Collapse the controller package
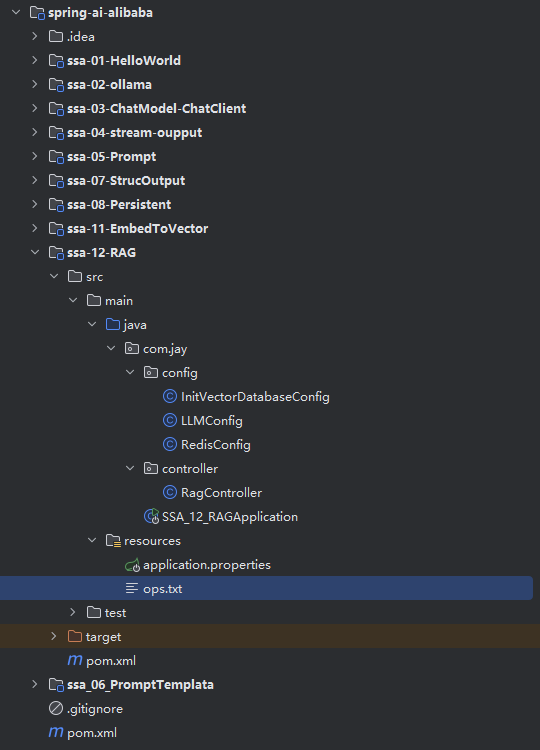Screen dimensions: 540x750 click(x=130, y=468)
